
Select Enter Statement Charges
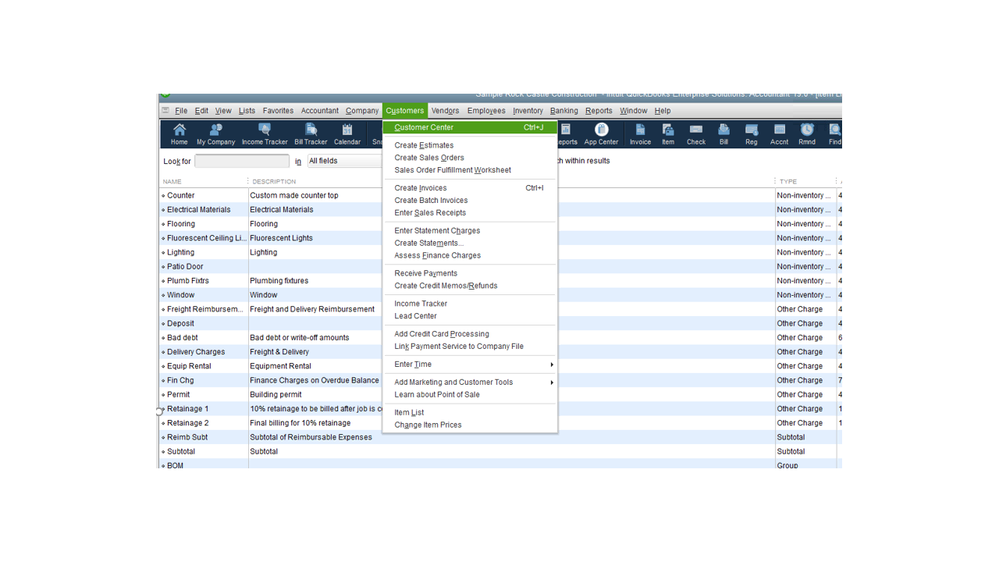(470, 231)
